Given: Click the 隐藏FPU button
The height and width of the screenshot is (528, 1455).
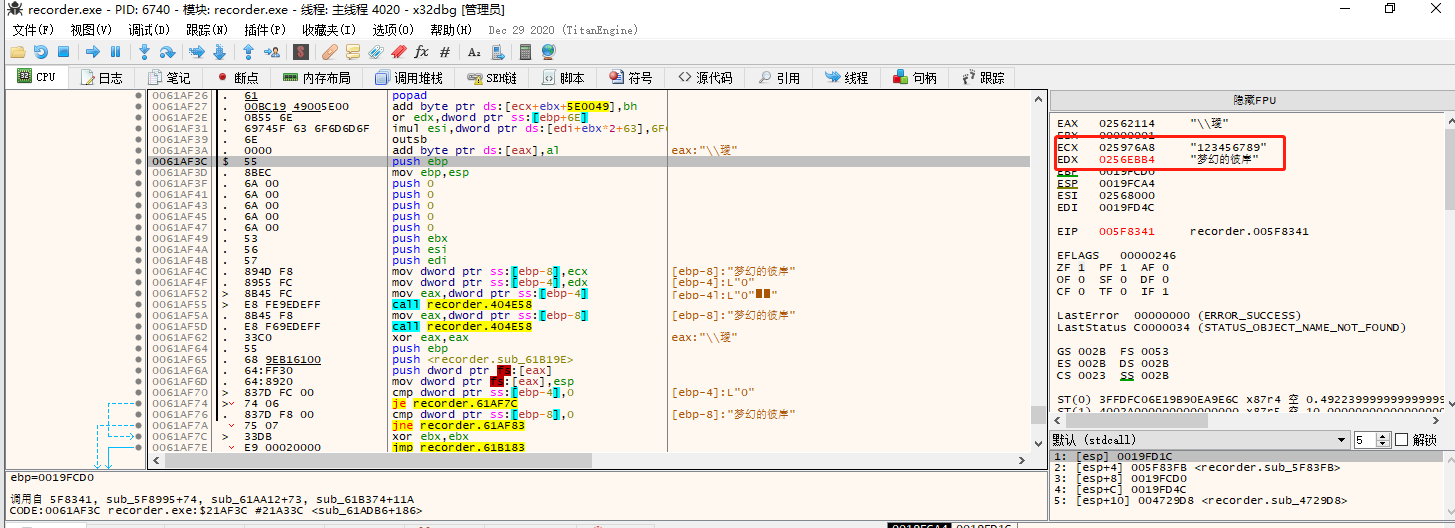Looking at the screenshot, I should click(1254, 100).
